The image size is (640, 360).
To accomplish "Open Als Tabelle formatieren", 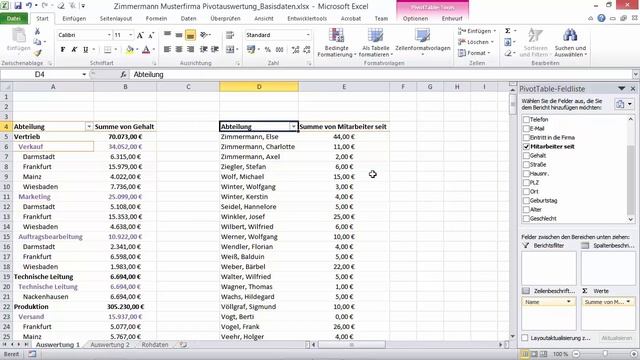I will point(376,42).
